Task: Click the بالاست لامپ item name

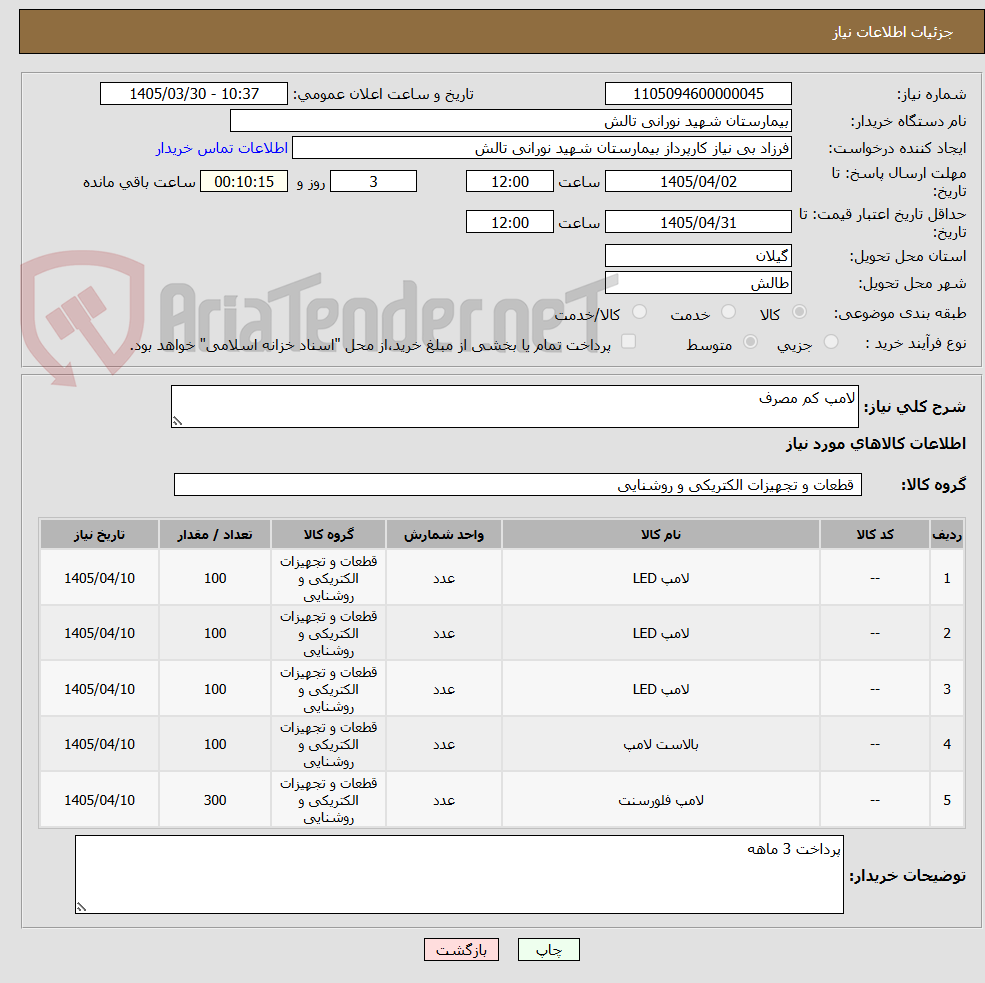Action: pyautogui.click(x=661, y=745)
